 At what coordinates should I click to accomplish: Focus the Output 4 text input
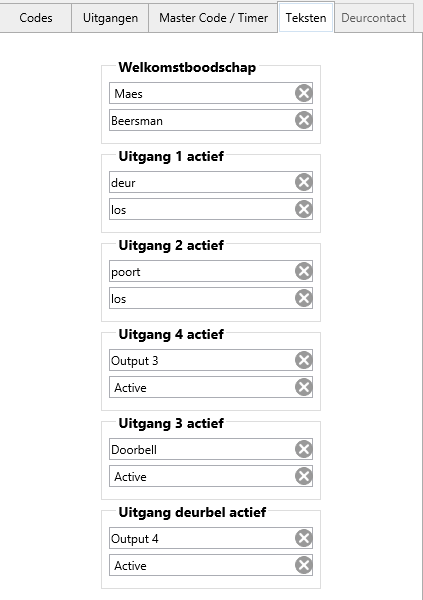tap(202, 538)
